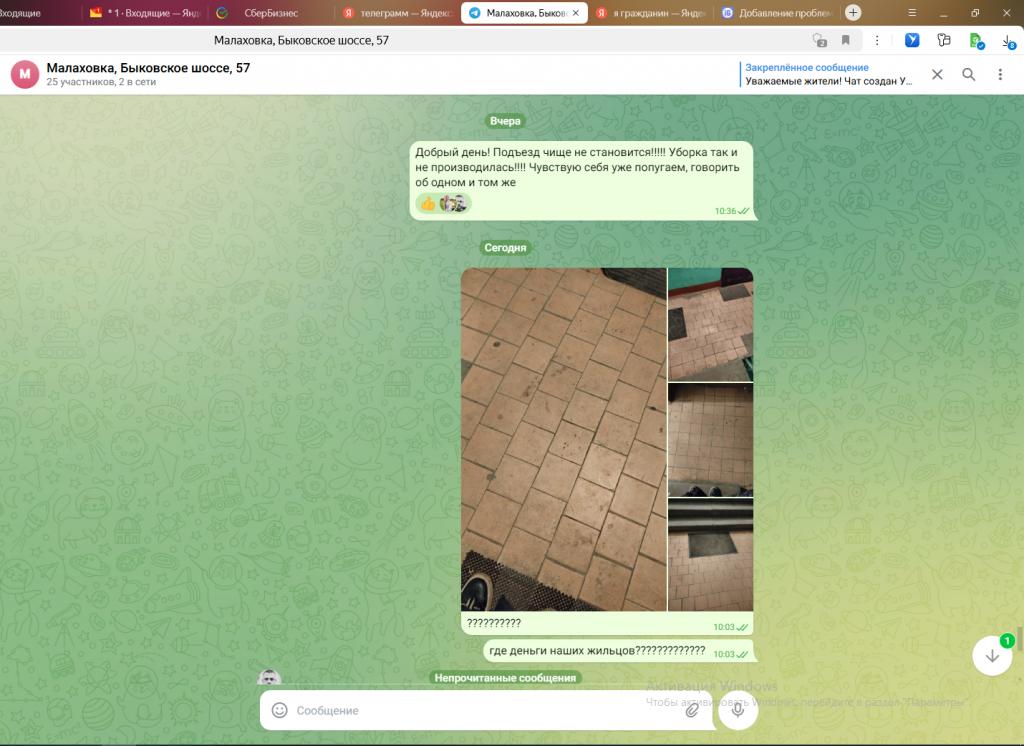
Task: Switch to the 'я гражданин' Yandex tab
Action: [650, 13]
